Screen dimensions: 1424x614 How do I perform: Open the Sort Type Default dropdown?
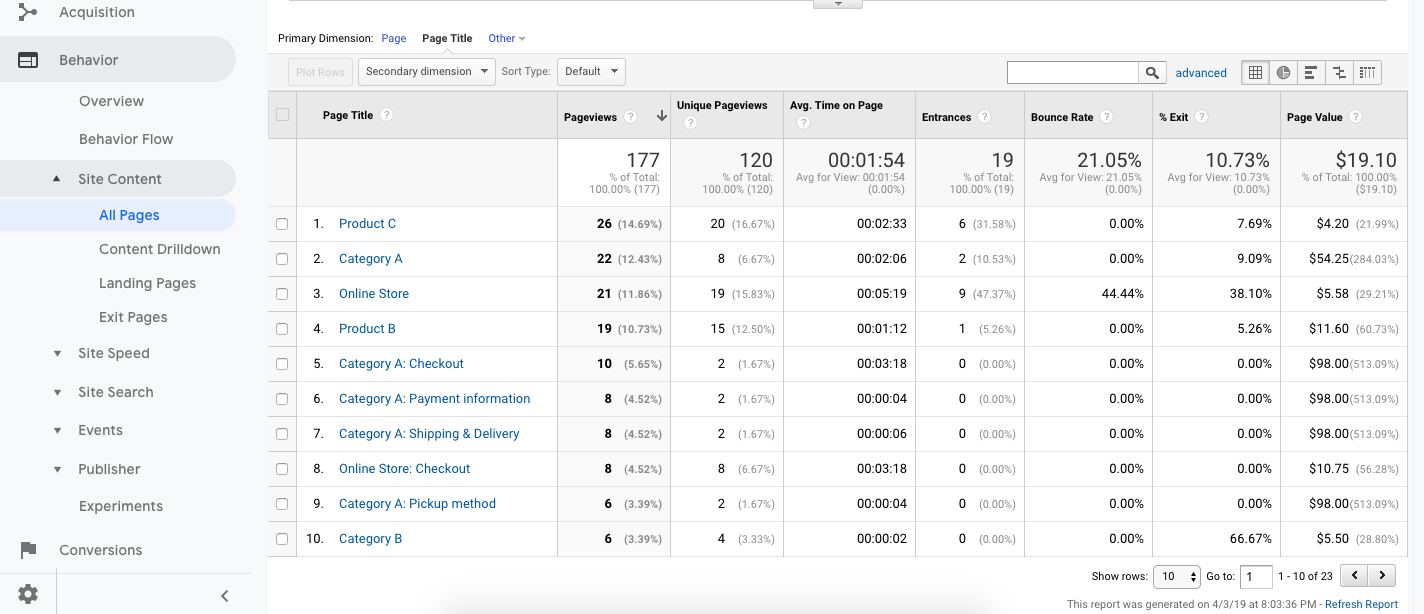(x=591, y=72)
